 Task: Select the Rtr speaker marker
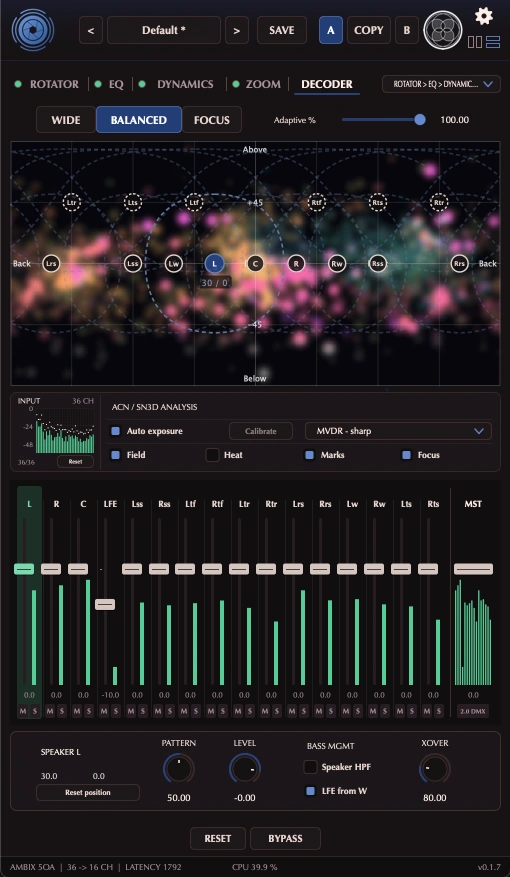pos(439,202)
